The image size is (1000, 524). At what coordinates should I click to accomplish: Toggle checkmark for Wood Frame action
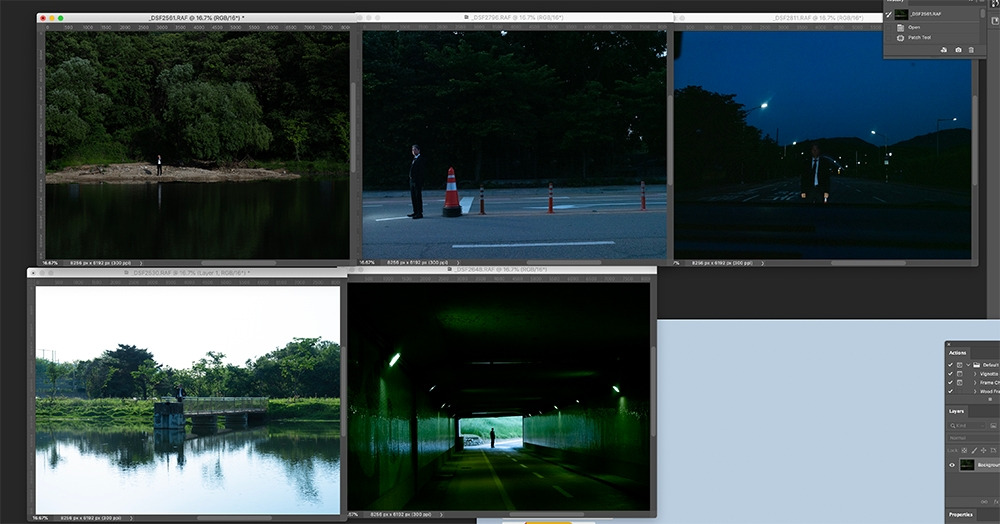click(x=950, y=391)
